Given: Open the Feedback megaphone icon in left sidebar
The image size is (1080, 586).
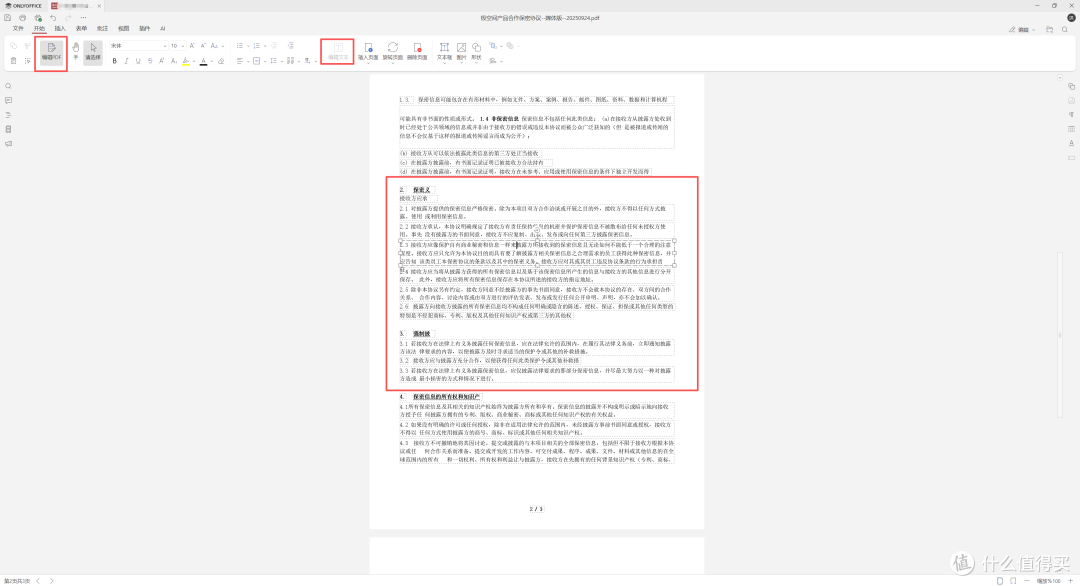Looking at the screenshot, I should (8, 144).
